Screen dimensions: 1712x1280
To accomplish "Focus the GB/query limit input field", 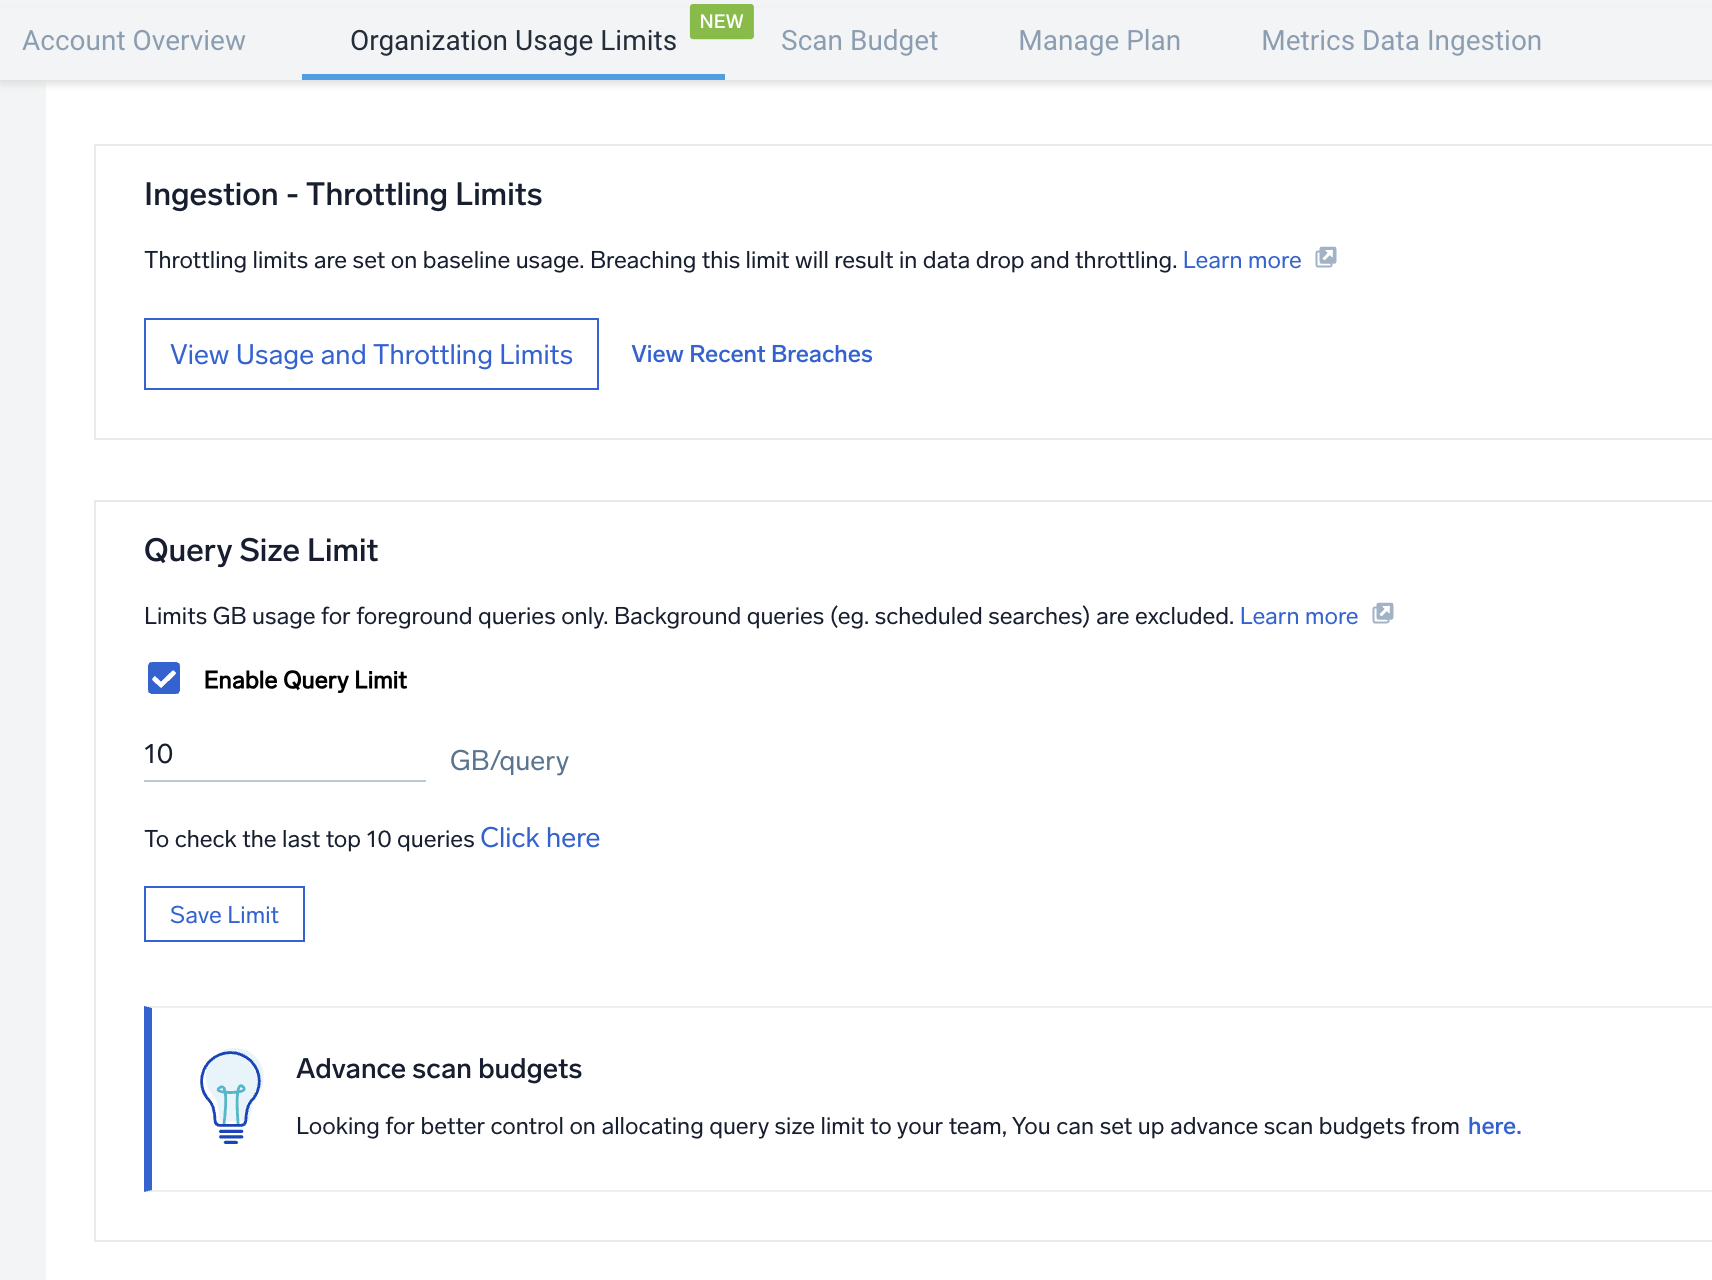I will click(x=284, y=755).
